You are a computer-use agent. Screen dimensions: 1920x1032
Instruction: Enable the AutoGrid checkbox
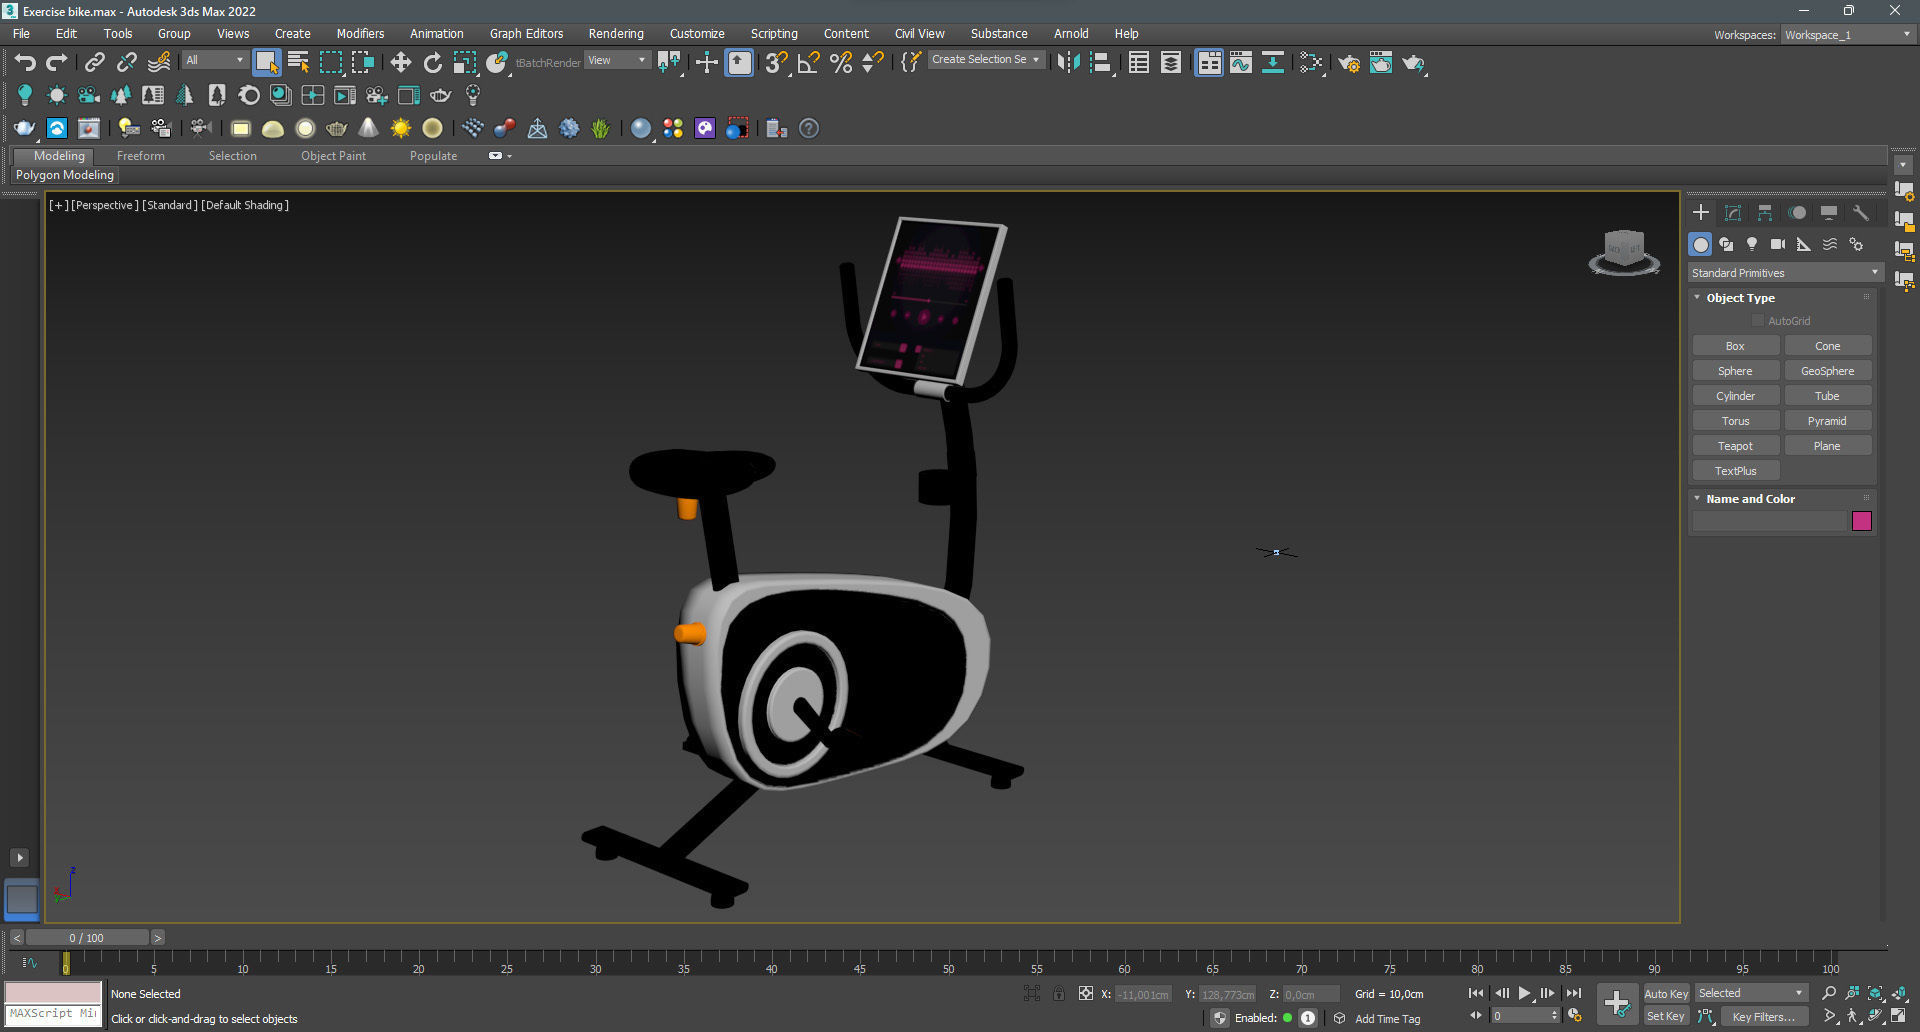[x=1758, y=321]
